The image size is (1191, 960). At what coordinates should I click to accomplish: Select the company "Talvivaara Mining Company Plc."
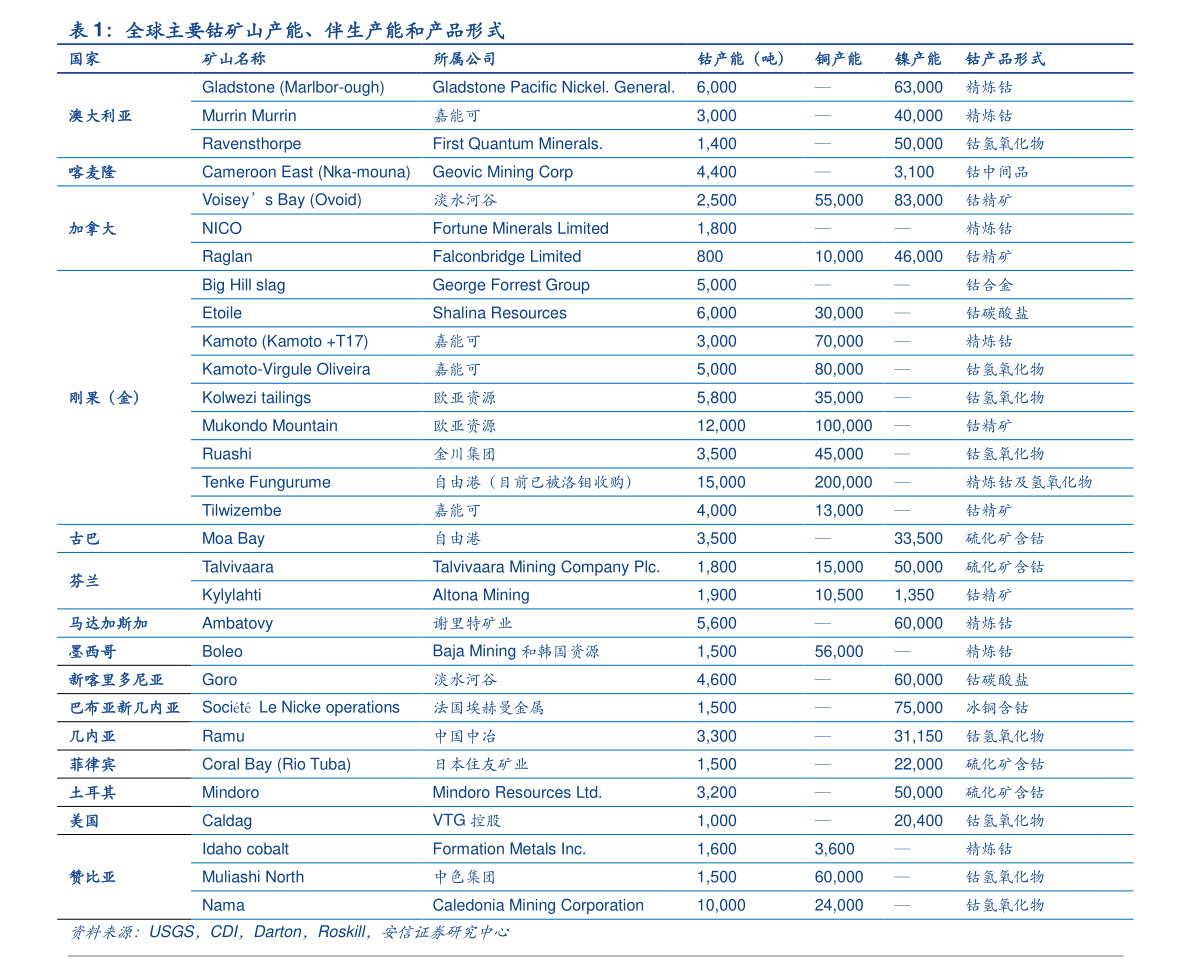[546, 567]
